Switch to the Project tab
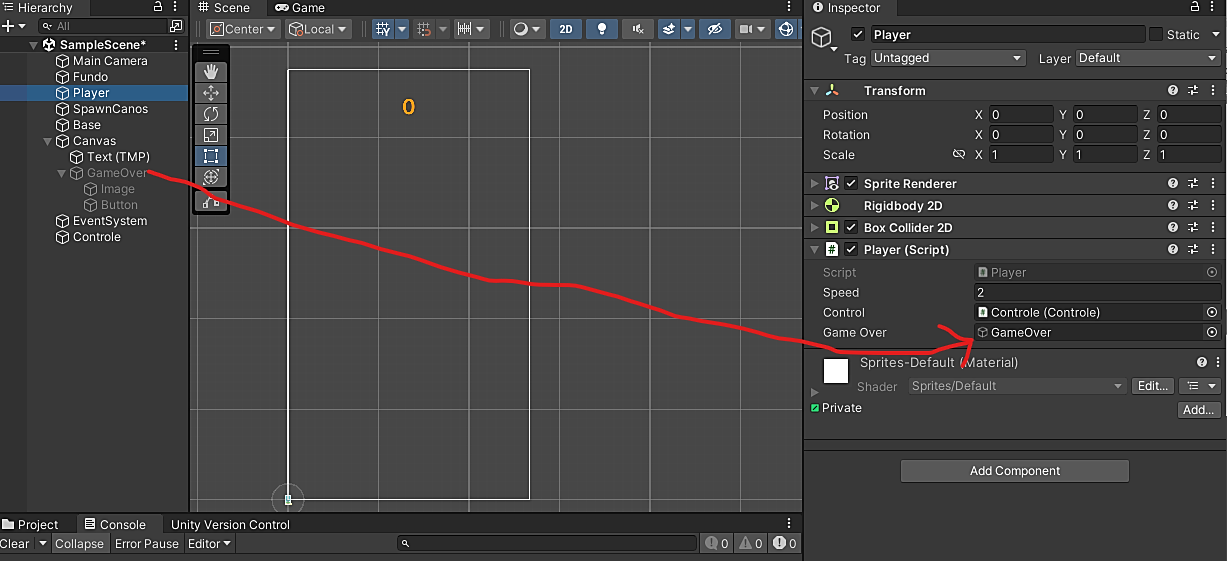The height and width of the screenshot is (561, 1227). coord(30,524)
